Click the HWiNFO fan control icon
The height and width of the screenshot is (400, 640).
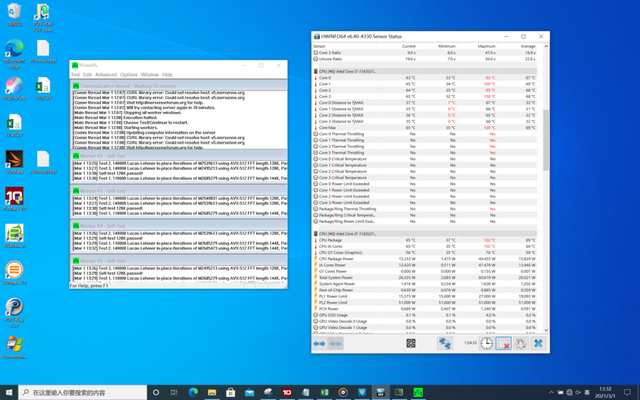411,343
